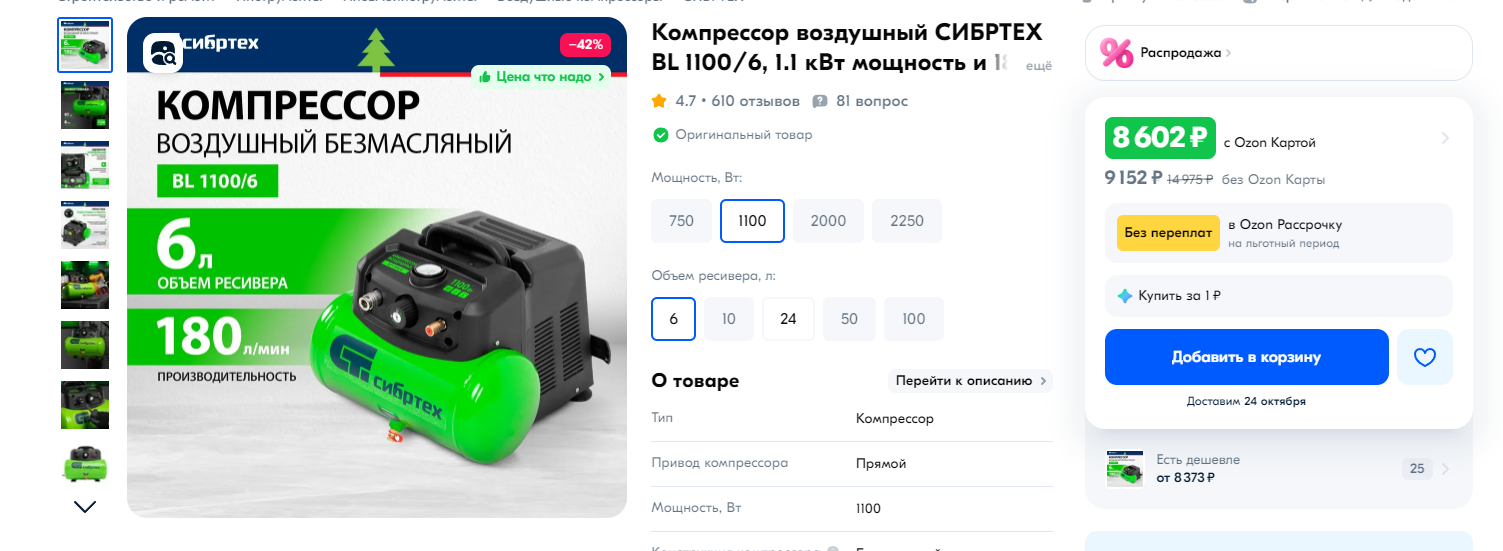Choose 24 liter receiver volume

[788, 319]
